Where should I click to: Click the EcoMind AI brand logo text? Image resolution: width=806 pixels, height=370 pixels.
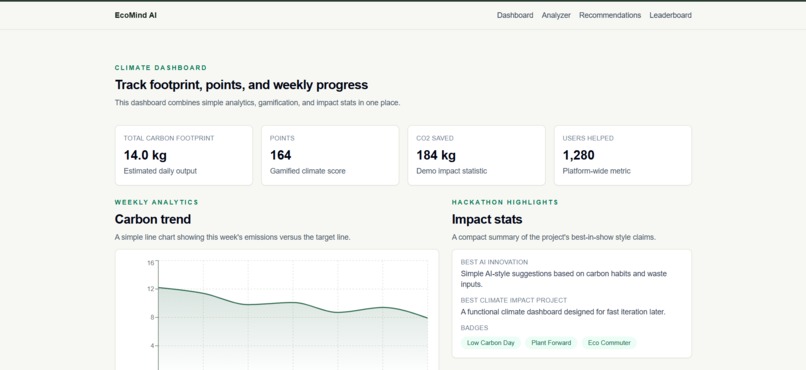[x=136, y=15]
